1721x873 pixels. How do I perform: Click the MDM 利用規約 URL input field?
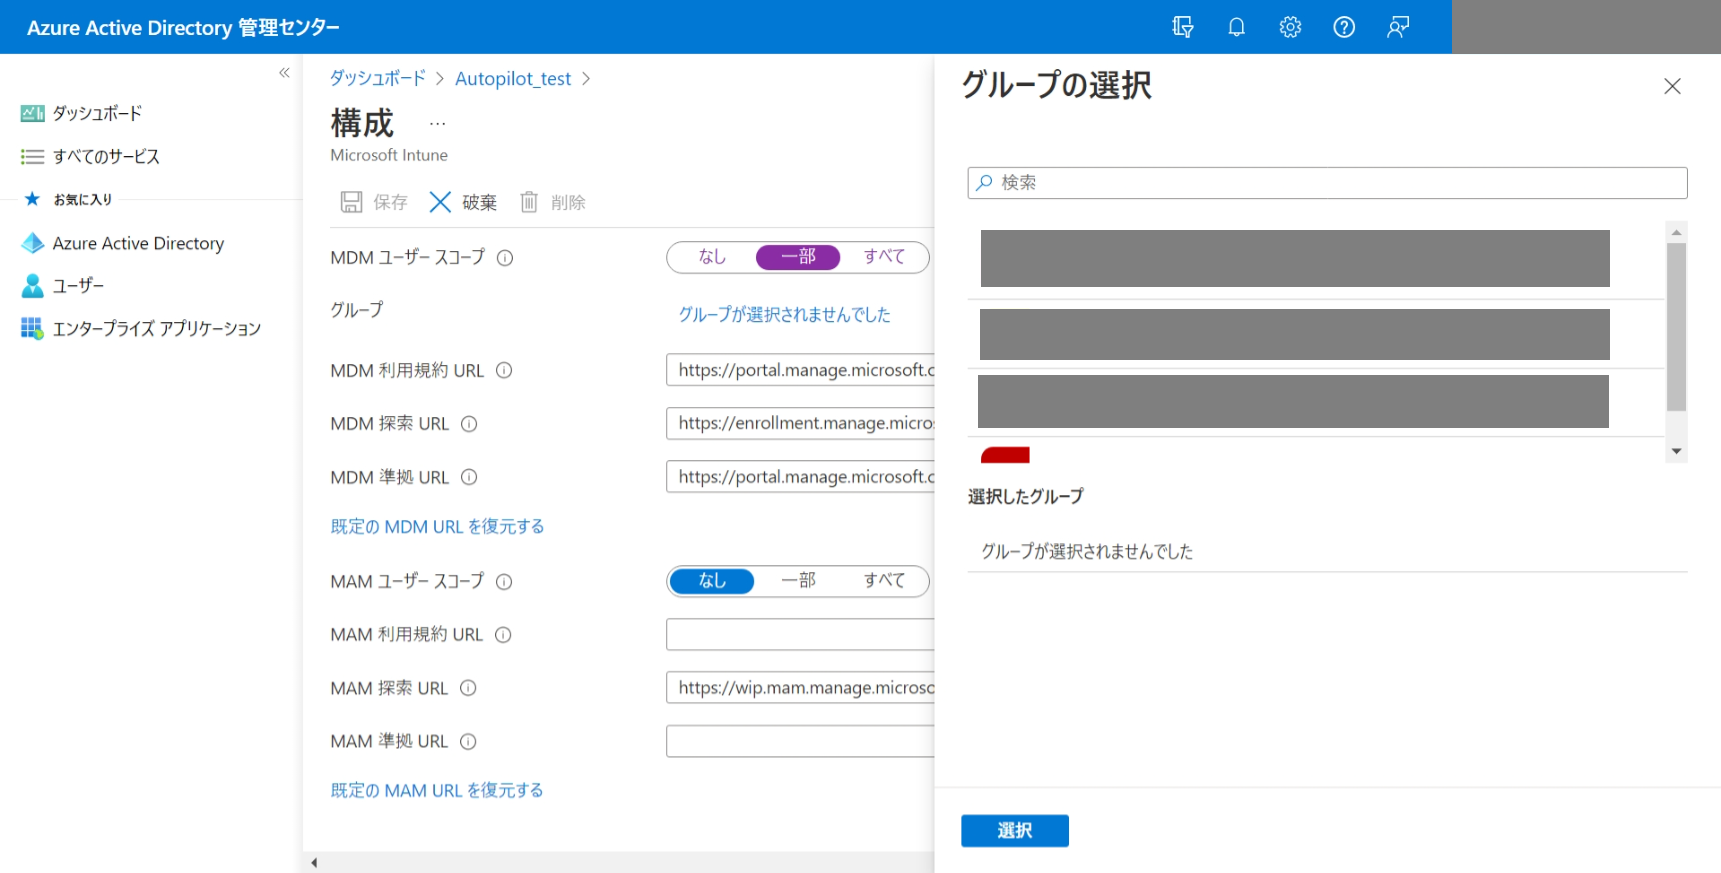click(x=800, y=370)
